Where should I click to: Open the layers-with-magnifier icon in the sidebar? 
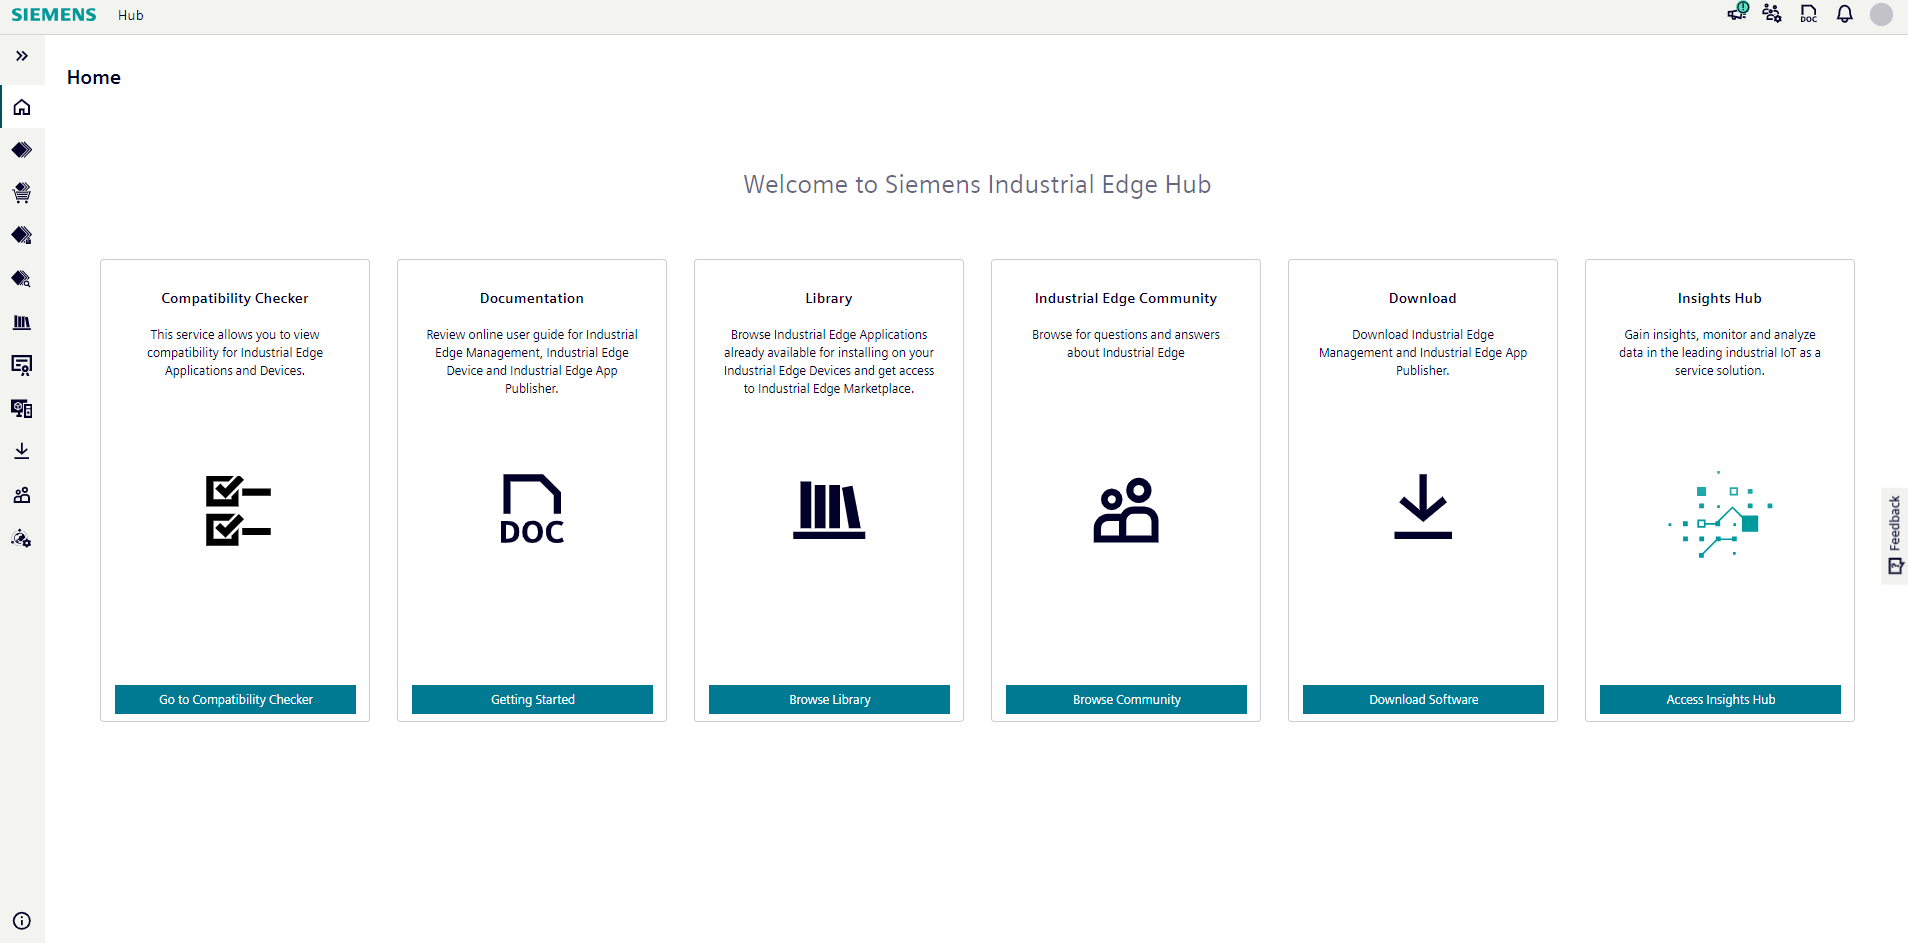[22, 279]
